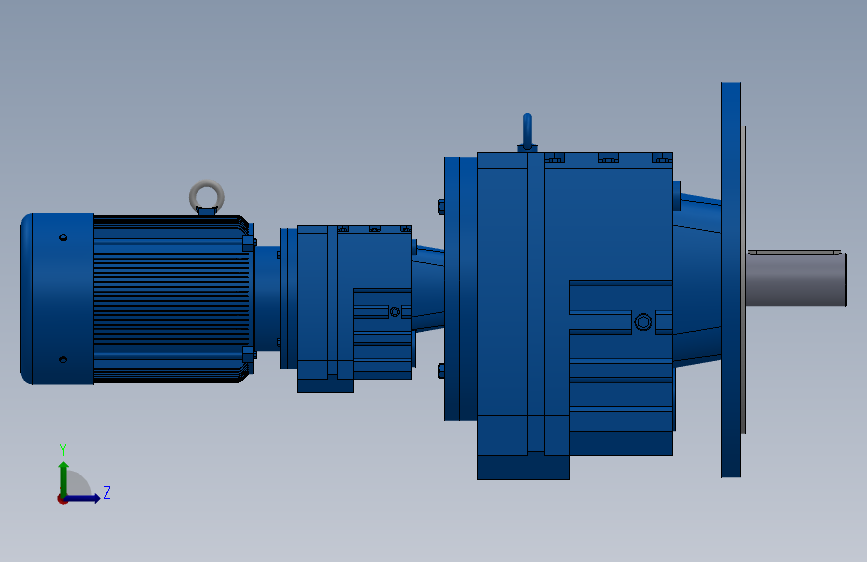Viewport: 867px width, 562px height.
Task: Click the blue Z axis arrow
Action: click(84, 498)
